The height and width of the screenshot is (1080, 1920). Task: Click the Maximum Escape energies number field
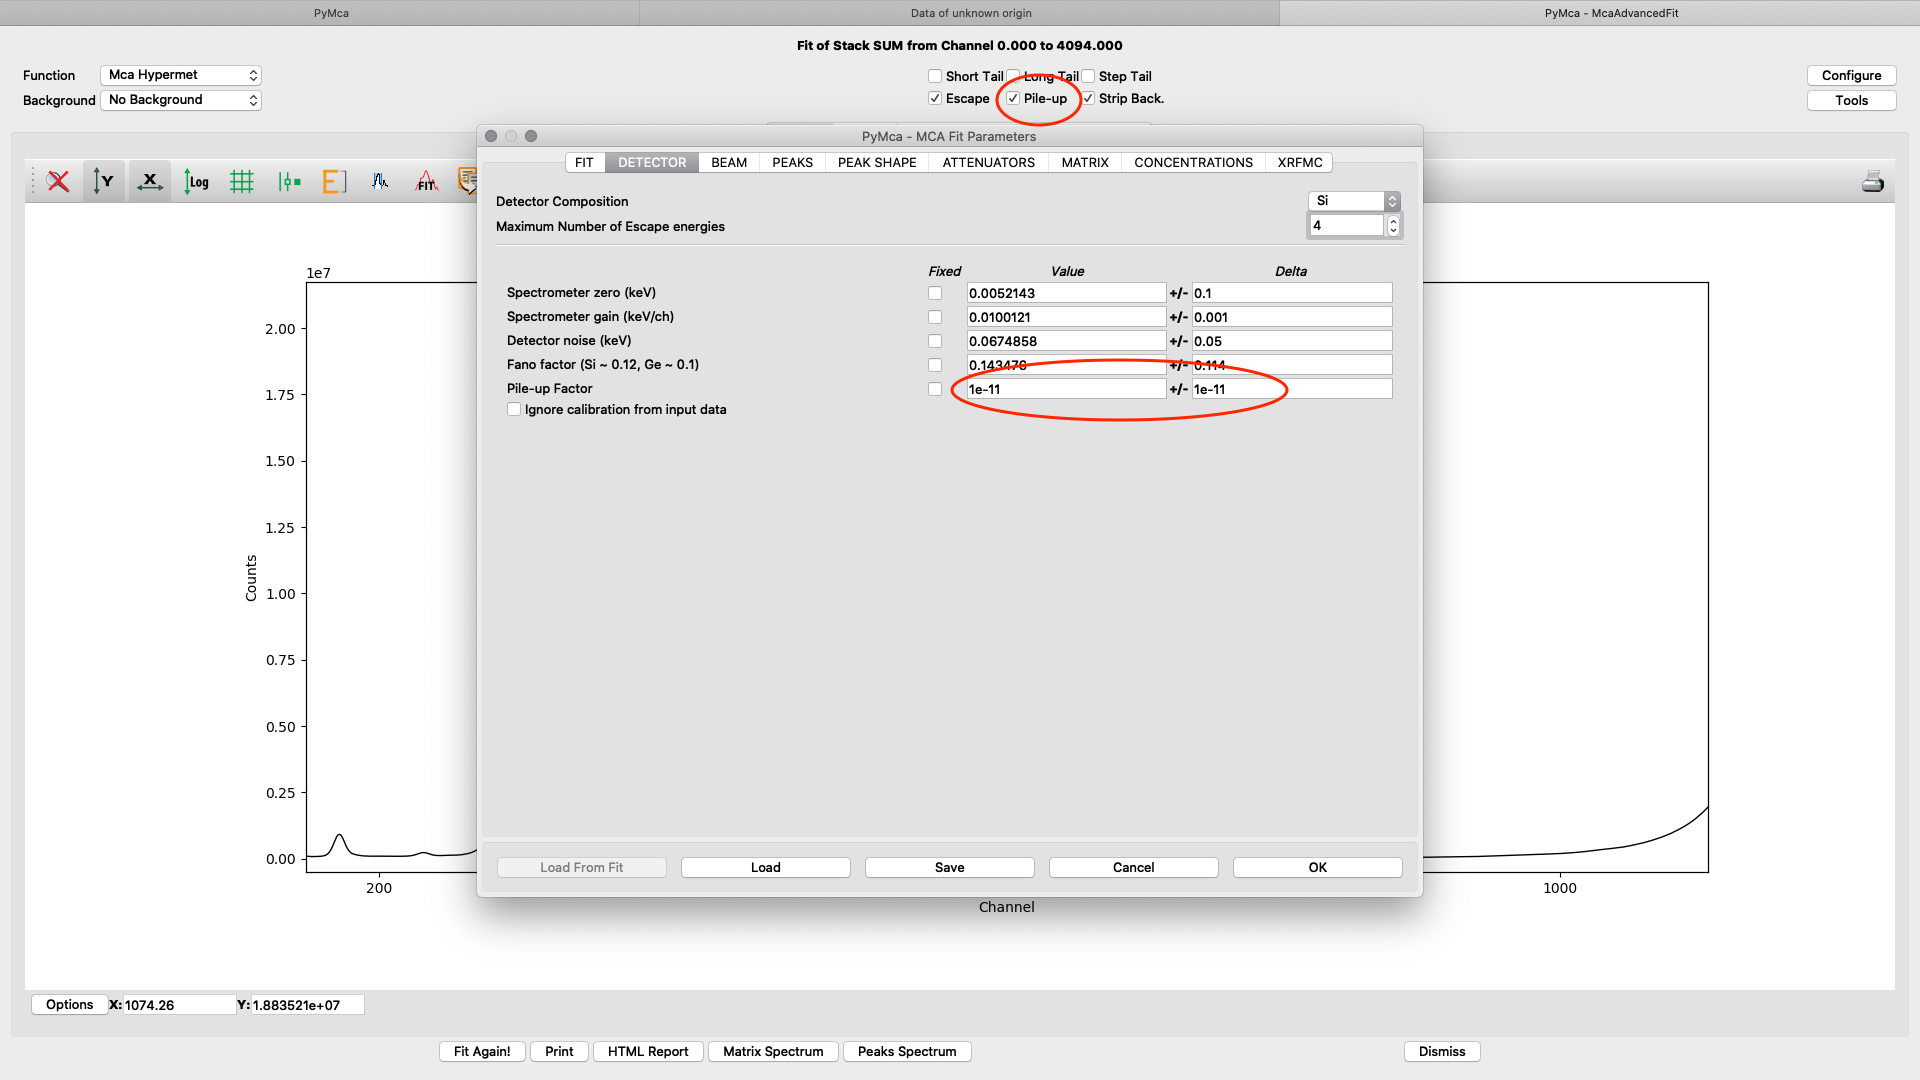coord(1346,226)
